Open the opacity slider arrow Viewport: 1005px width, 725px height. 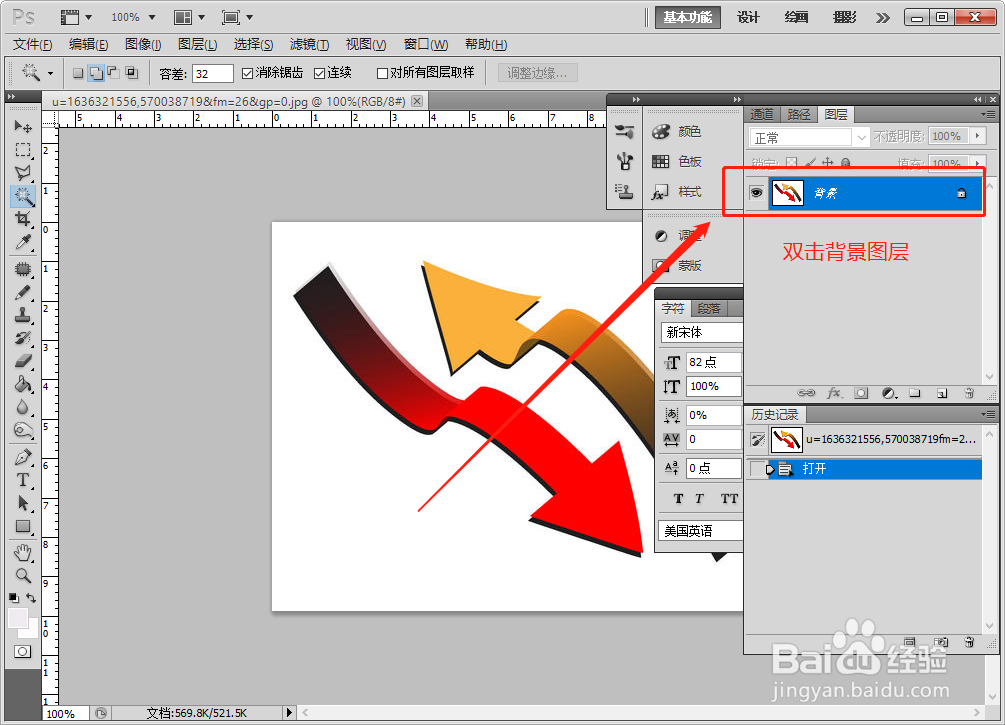coord(977,136)
